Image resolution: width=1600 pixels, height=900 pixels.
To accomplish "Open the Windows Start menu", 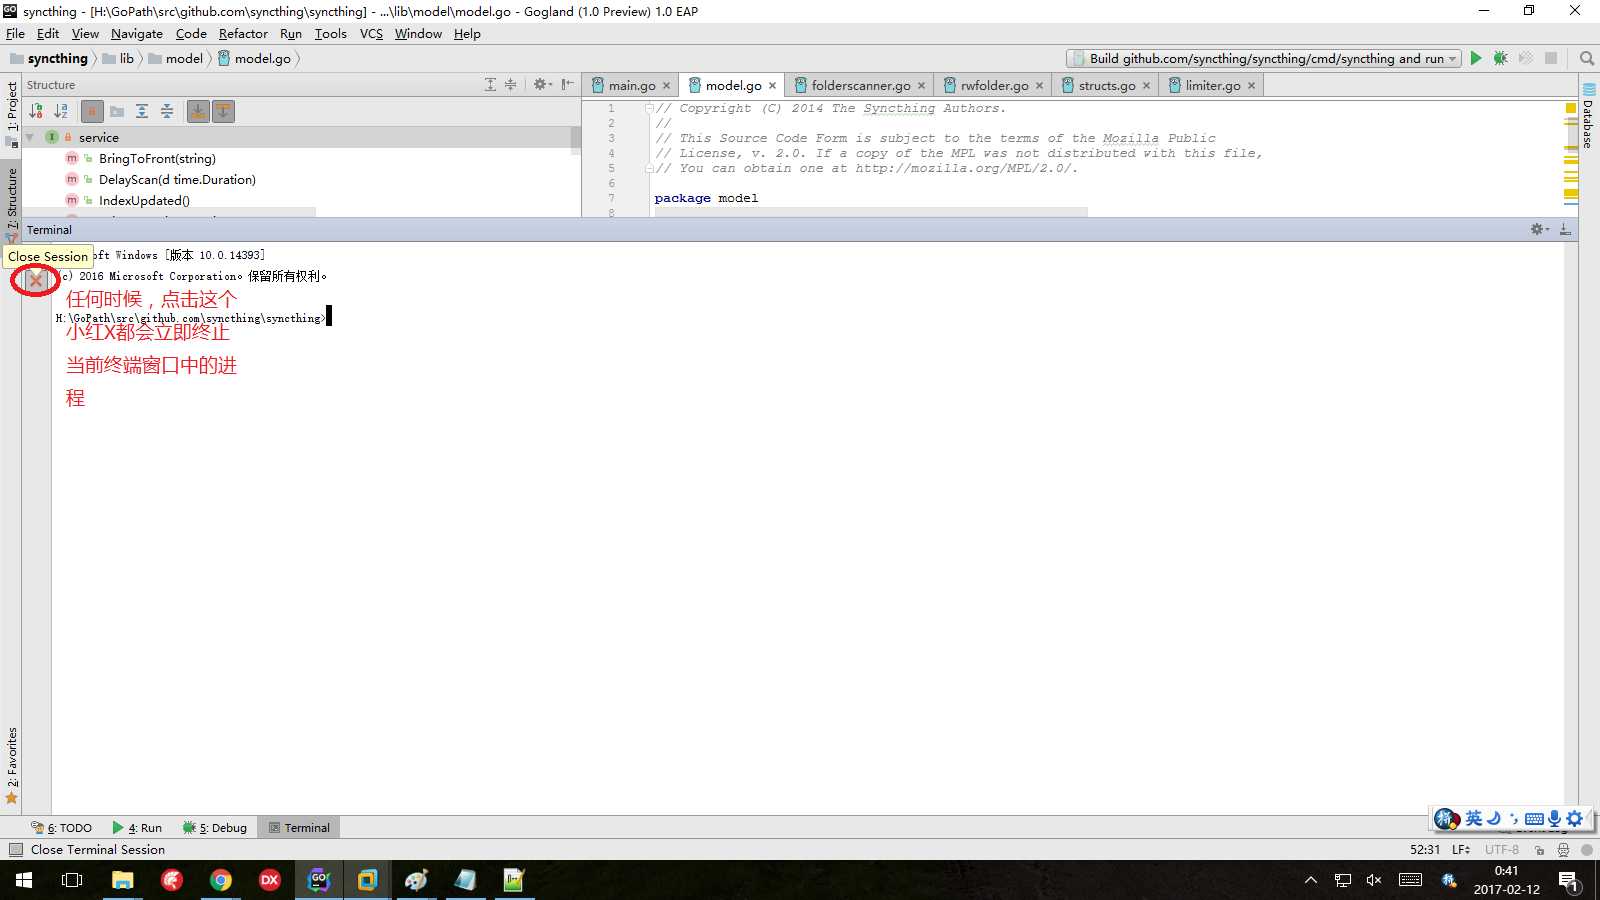I will point(24,880).
